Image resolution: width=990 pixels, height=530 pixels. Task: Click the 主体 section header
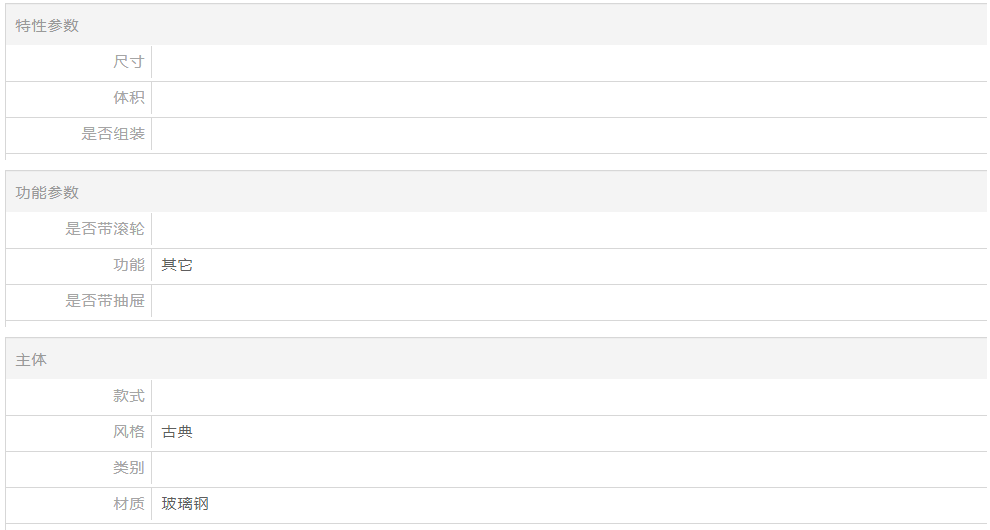pyautogui.click(x=496, y=359)
